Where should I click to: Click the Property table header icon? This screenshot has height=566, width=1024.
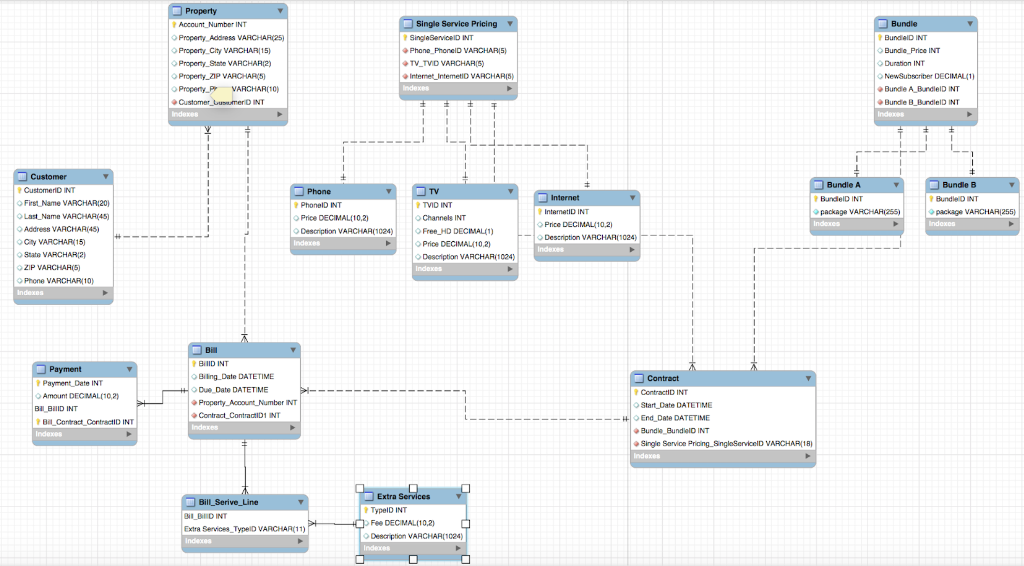(177, 11)
